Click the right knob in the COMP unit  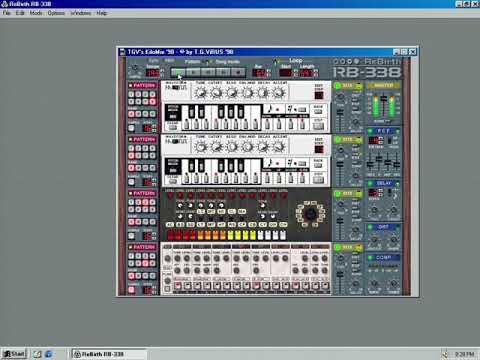click(394, 283)
